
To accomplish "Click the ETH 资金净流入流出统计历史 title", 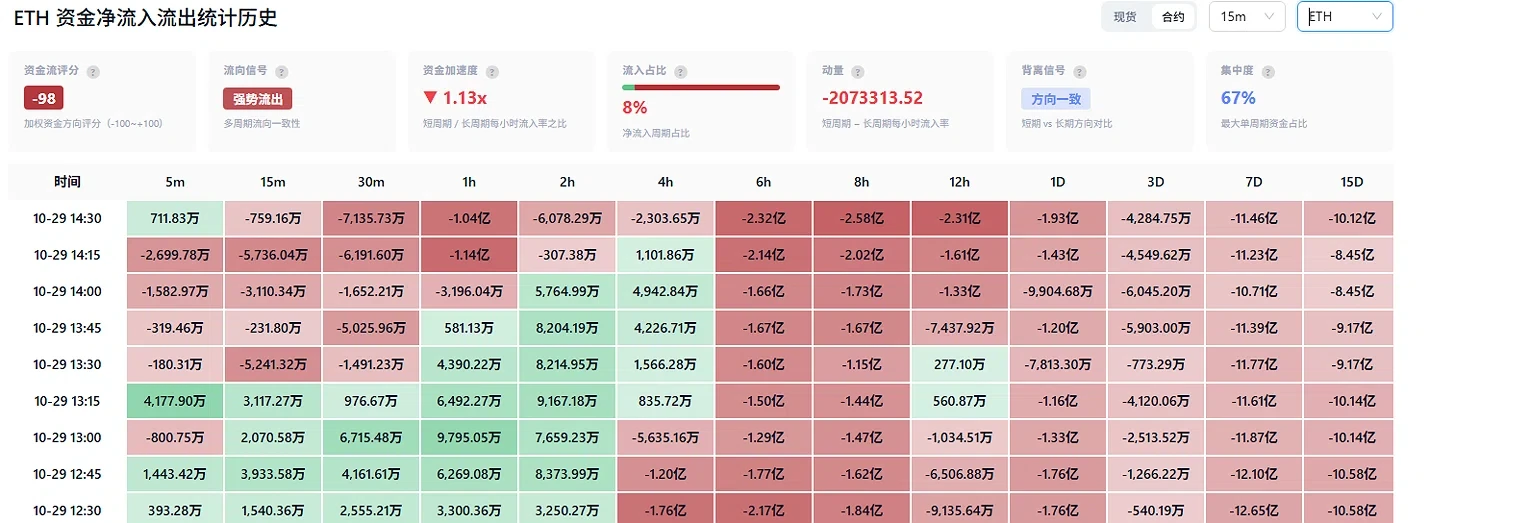I will click(x=146, y=17).
